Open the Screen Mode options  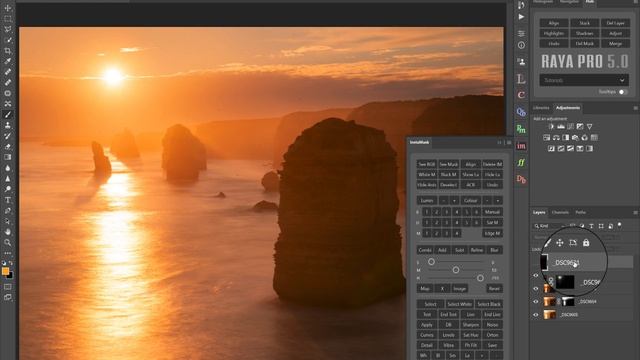pos(8,298)
